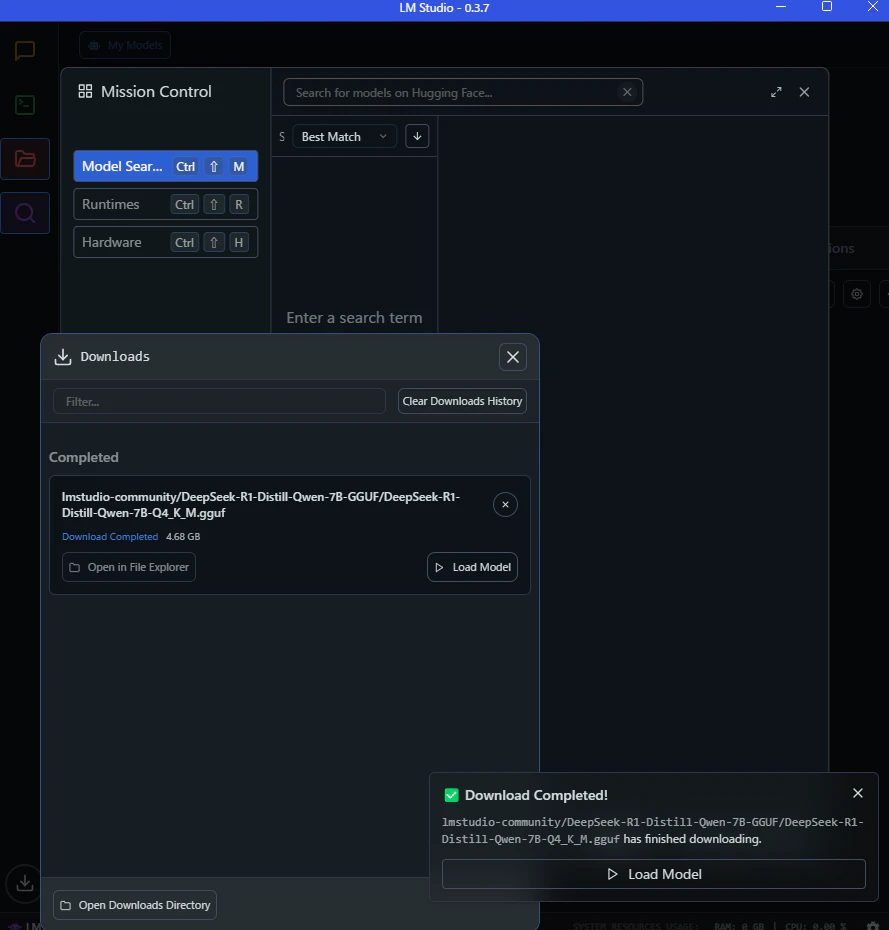The height and width of the screenshot is (930, 889).
Task: Open the Discover search sidebar icon
Action: coord(25,213)
